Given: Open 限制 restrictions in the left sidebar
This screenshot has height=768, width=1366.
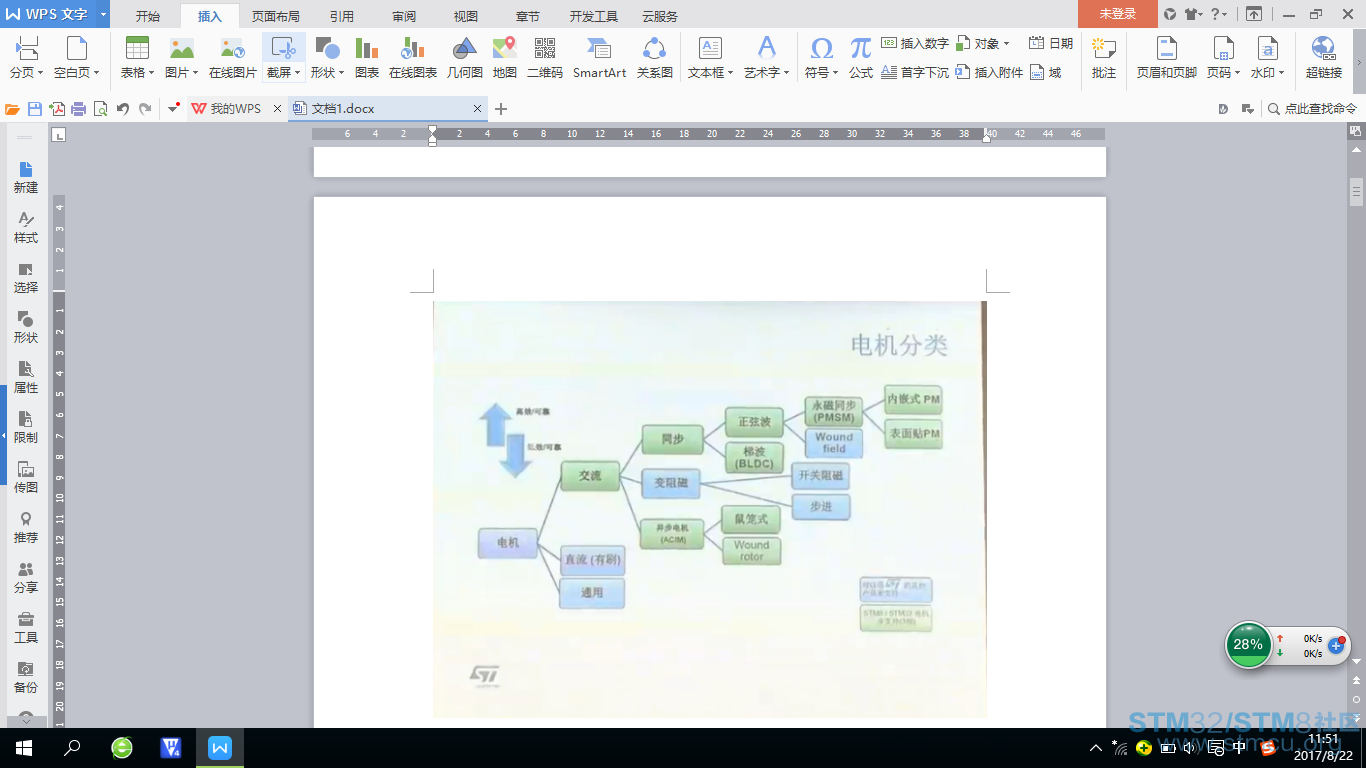Looking at the screenshot, I should [x=26, y=427].
